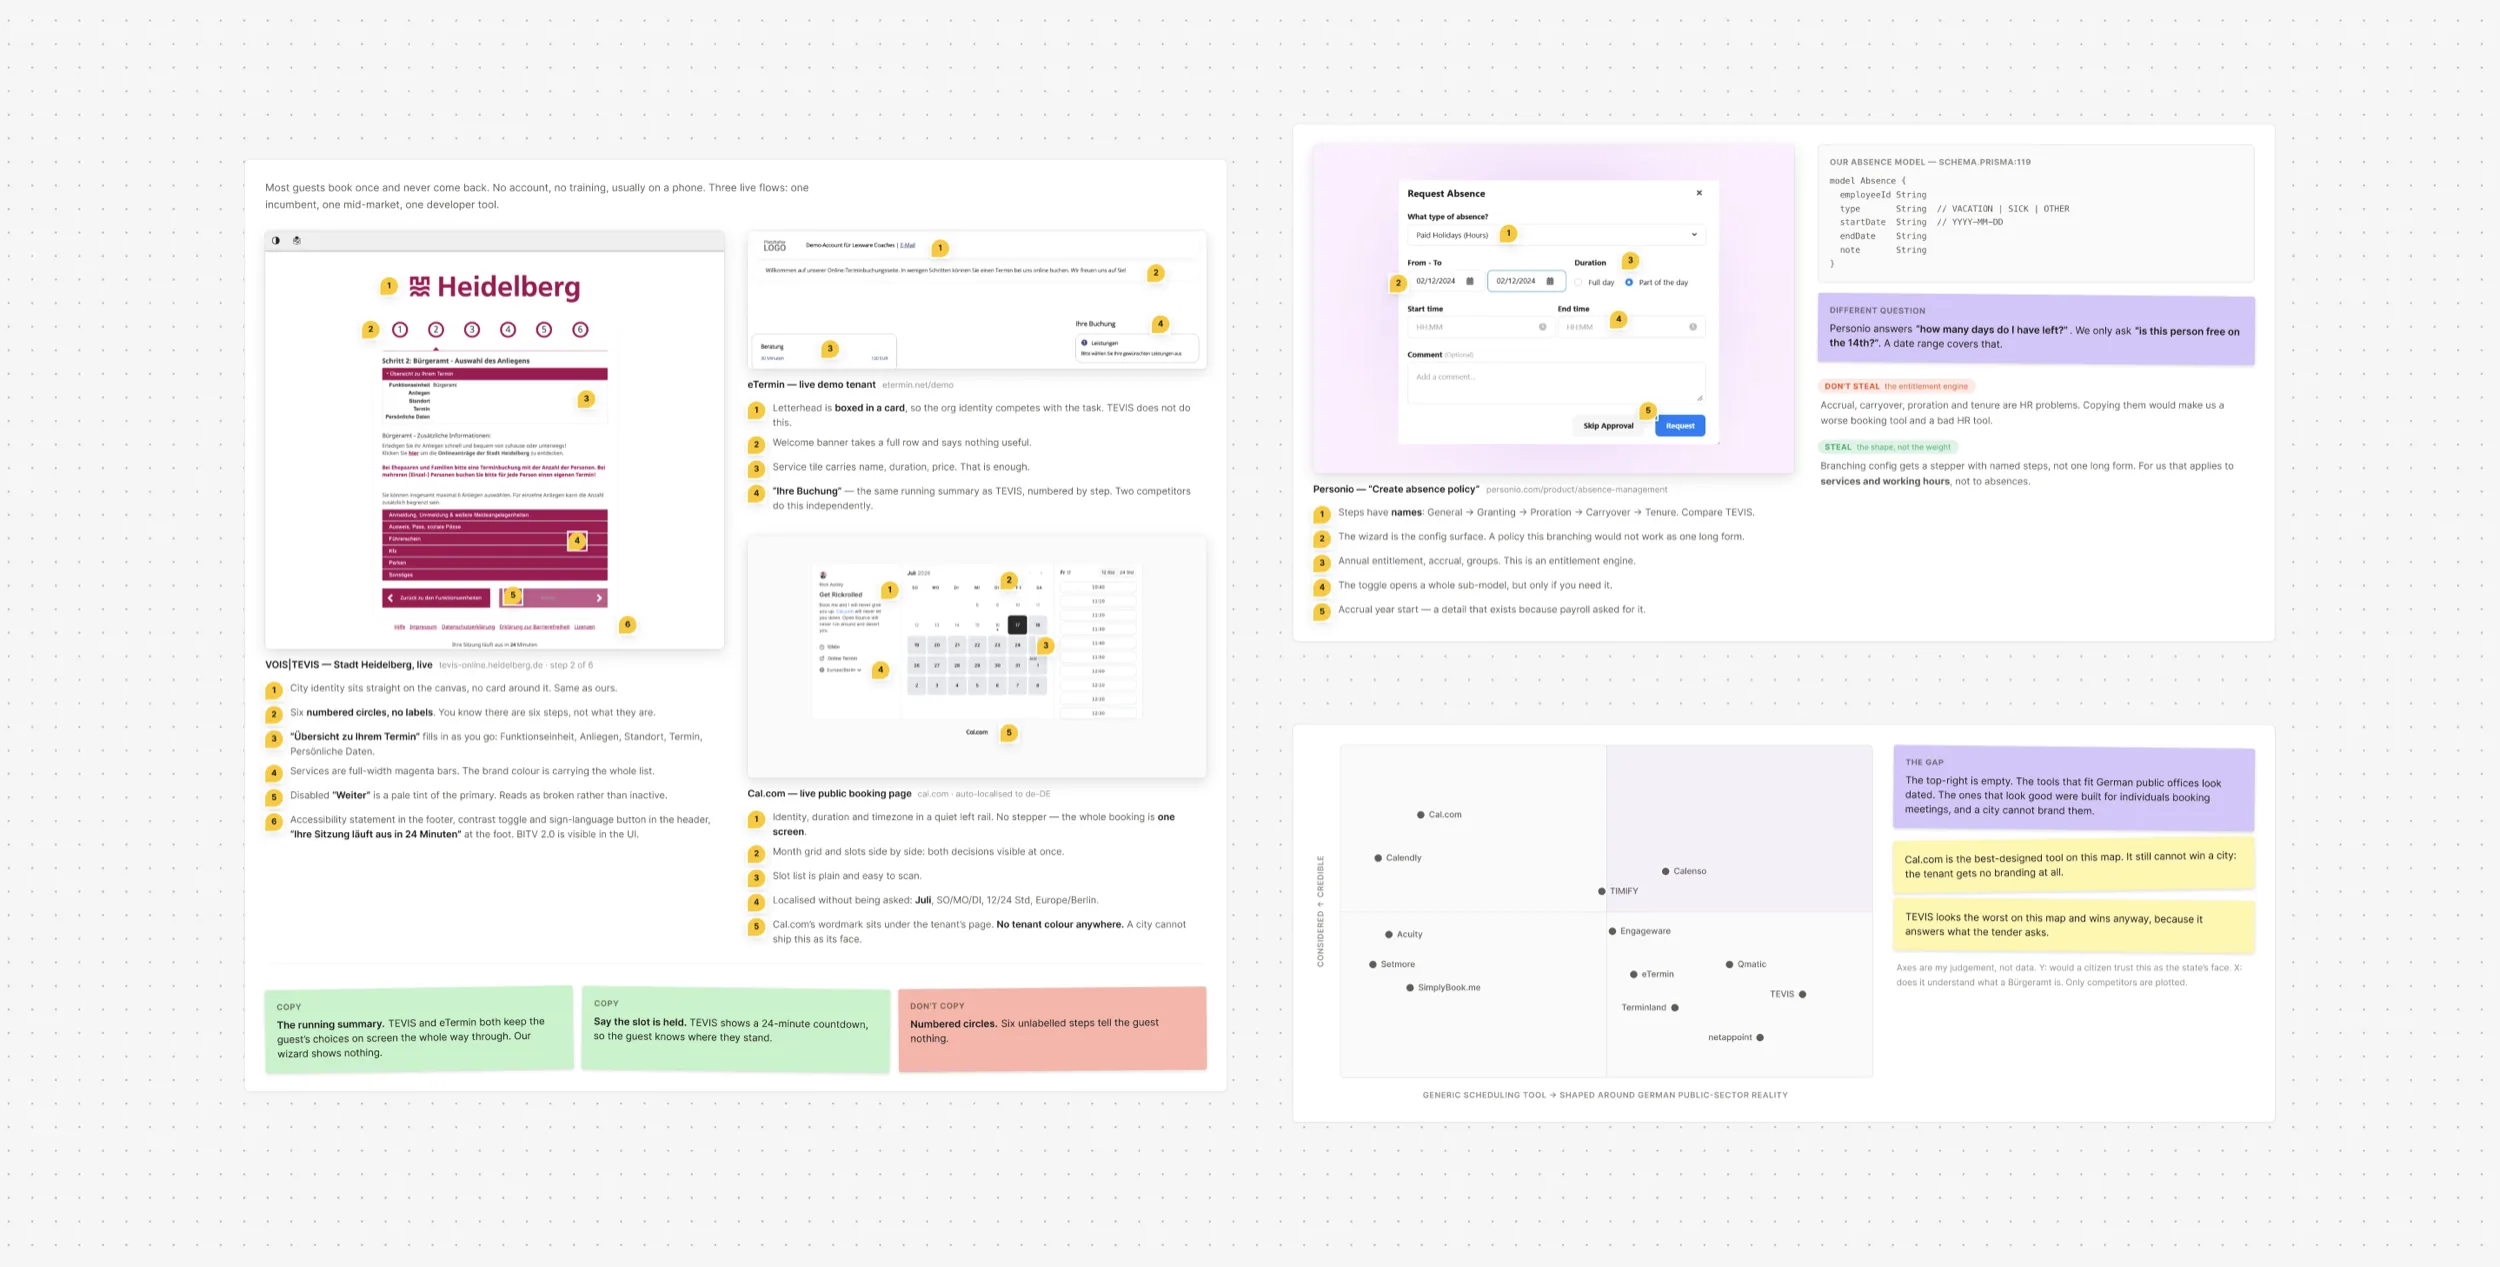2500x1267 pixels.
Task: Select the purple THE GAP note
Action: click(x=2073, y=788)
